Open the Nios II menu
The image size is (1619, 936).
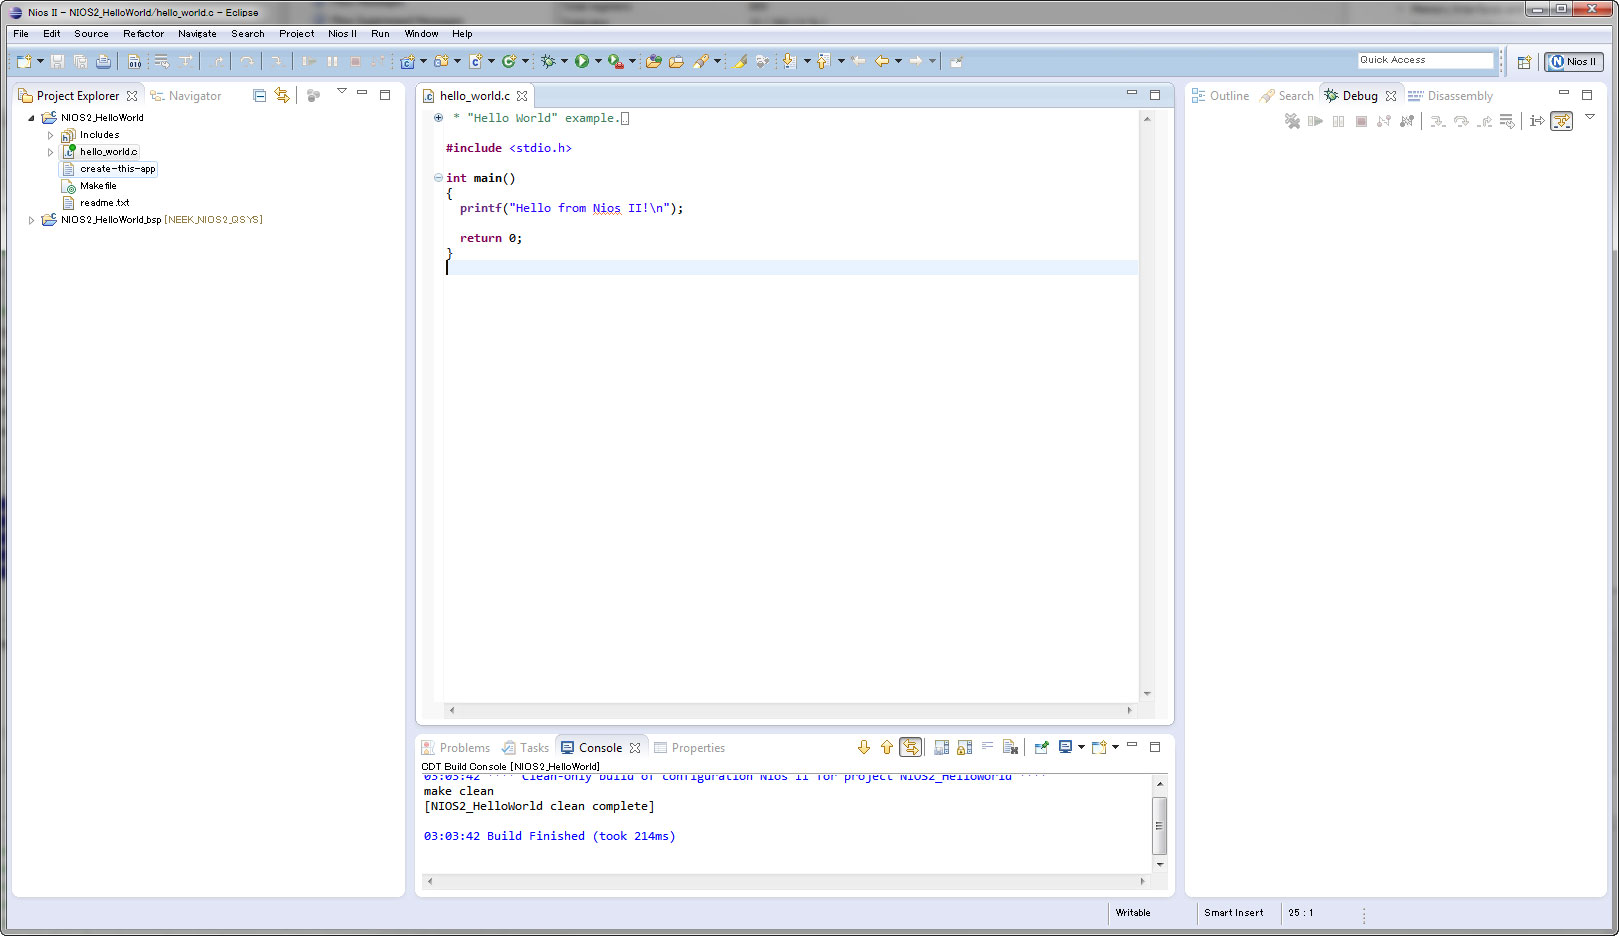[x=342, y=34]
